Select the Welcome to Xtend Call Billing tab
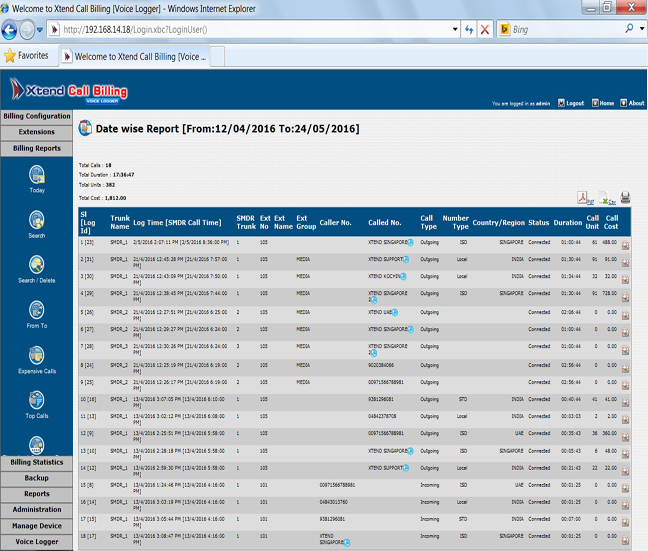The image size is (648, 551). coord(135,57)
